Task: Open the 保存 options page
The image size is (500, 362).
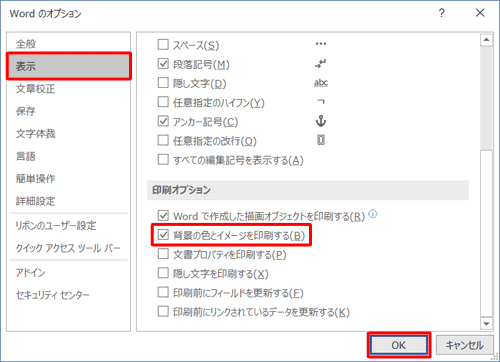Action: (26, 111)
